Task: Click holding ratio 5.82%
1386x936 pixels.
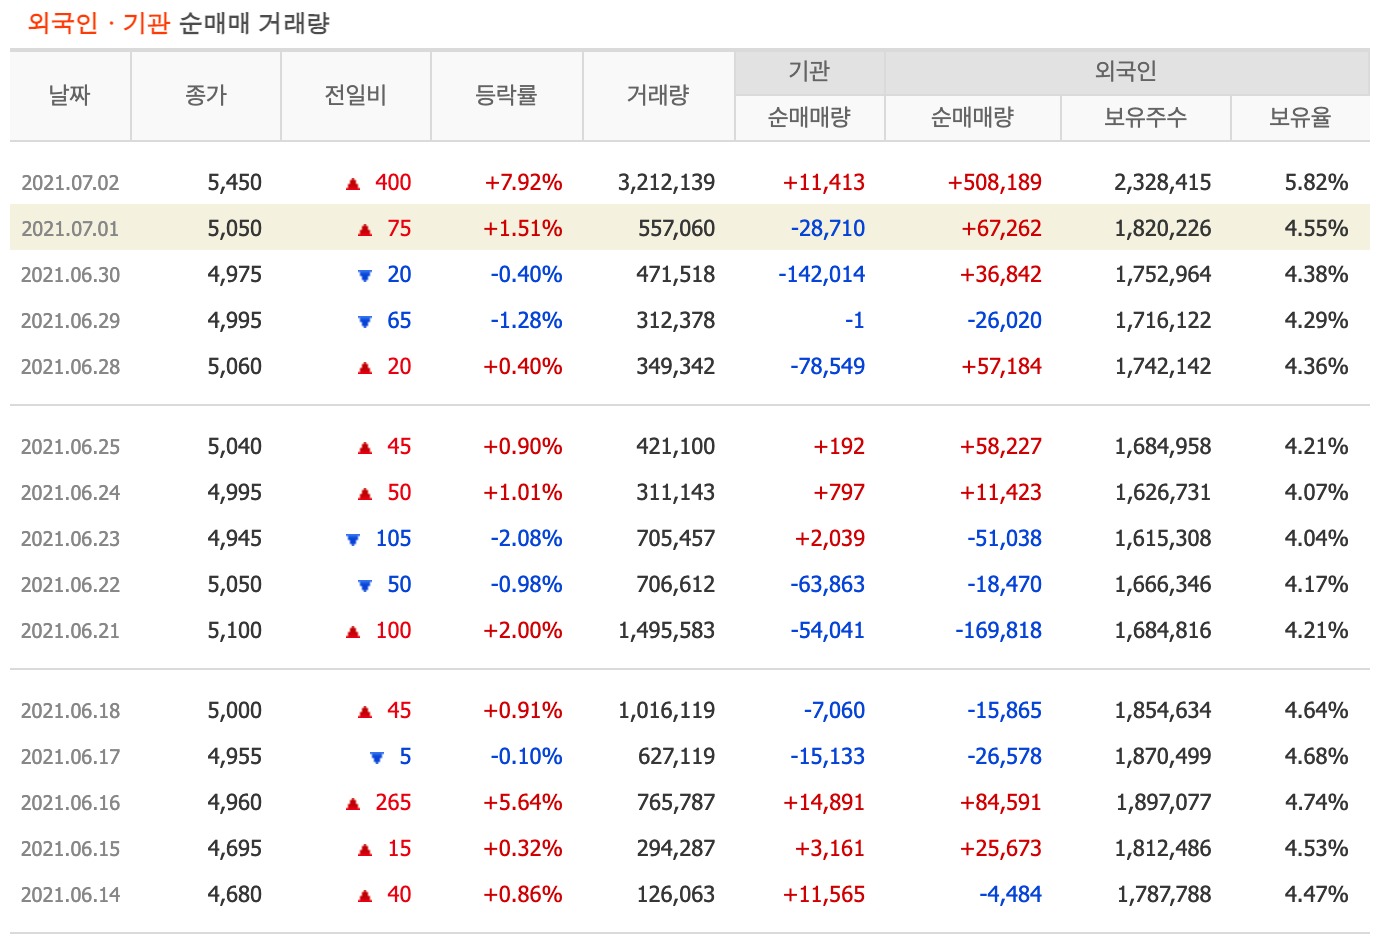Action: [1317, 183]
